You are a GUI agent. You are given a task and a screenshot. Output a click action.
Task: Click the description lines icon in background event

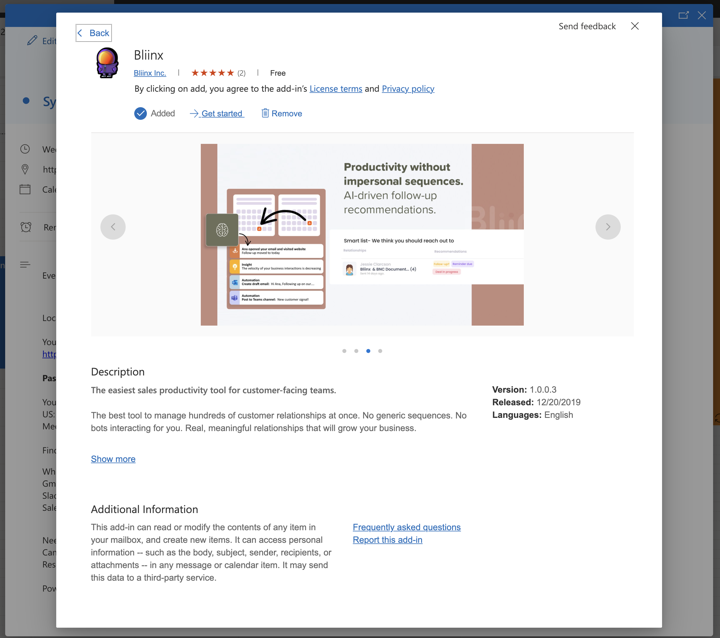(x=25, y=265)
